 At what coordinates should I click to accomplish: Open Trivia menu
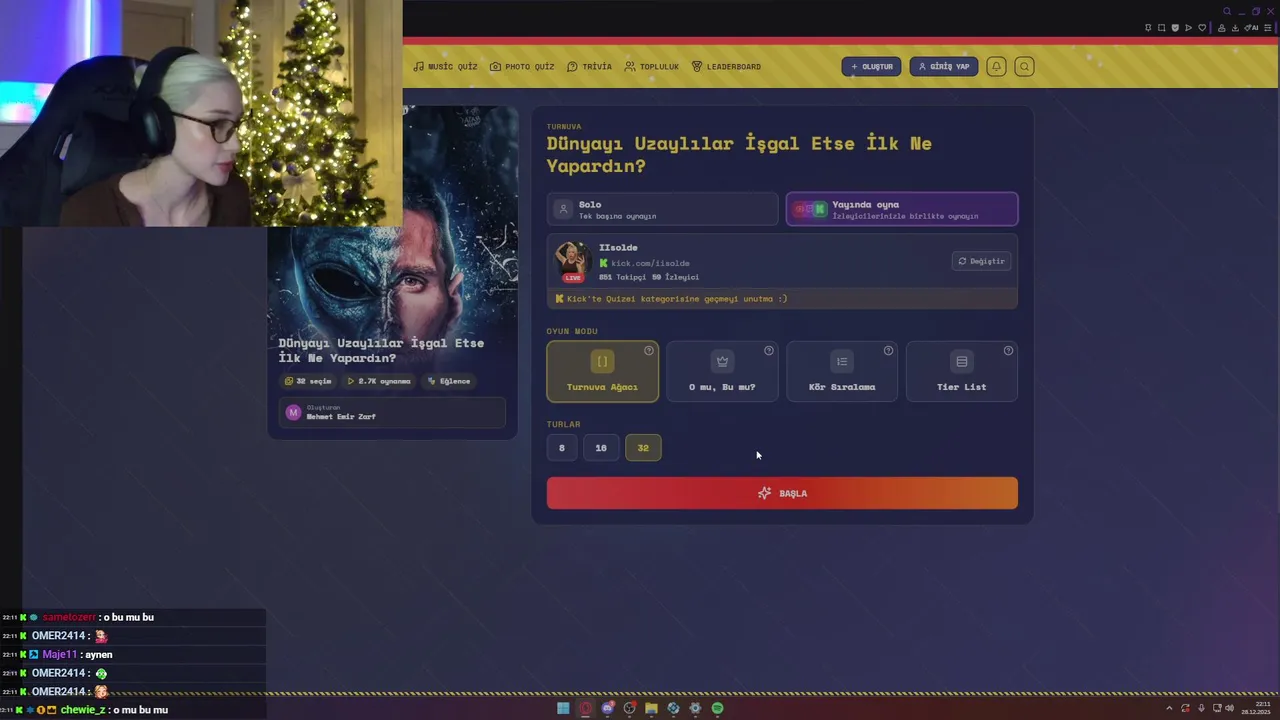pos(589,67)
